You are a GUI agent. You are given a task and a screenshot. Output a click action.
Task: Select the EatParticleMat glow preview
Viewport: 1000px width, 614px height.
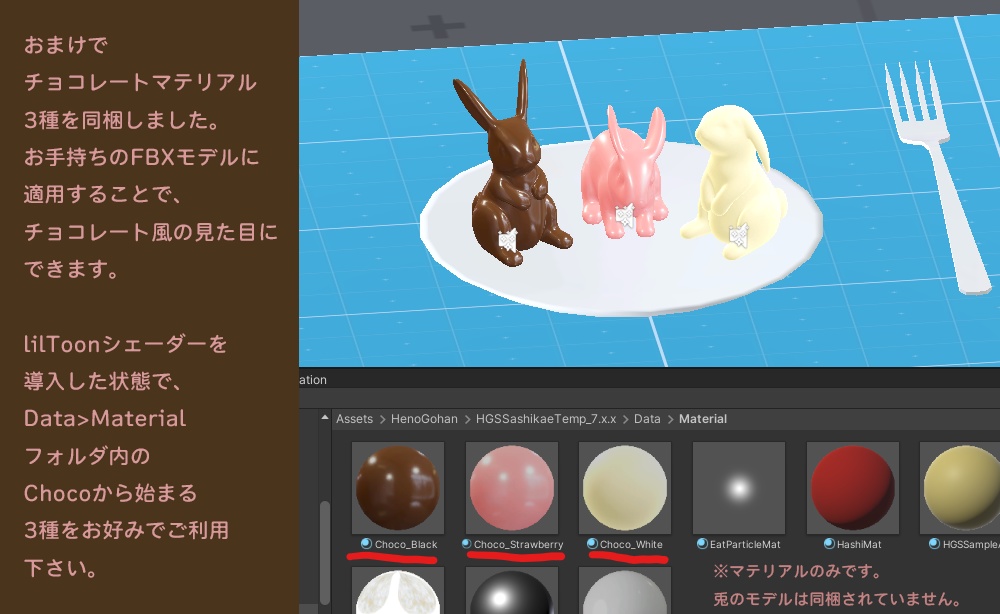pyautogui.click(x=740, y=488)
